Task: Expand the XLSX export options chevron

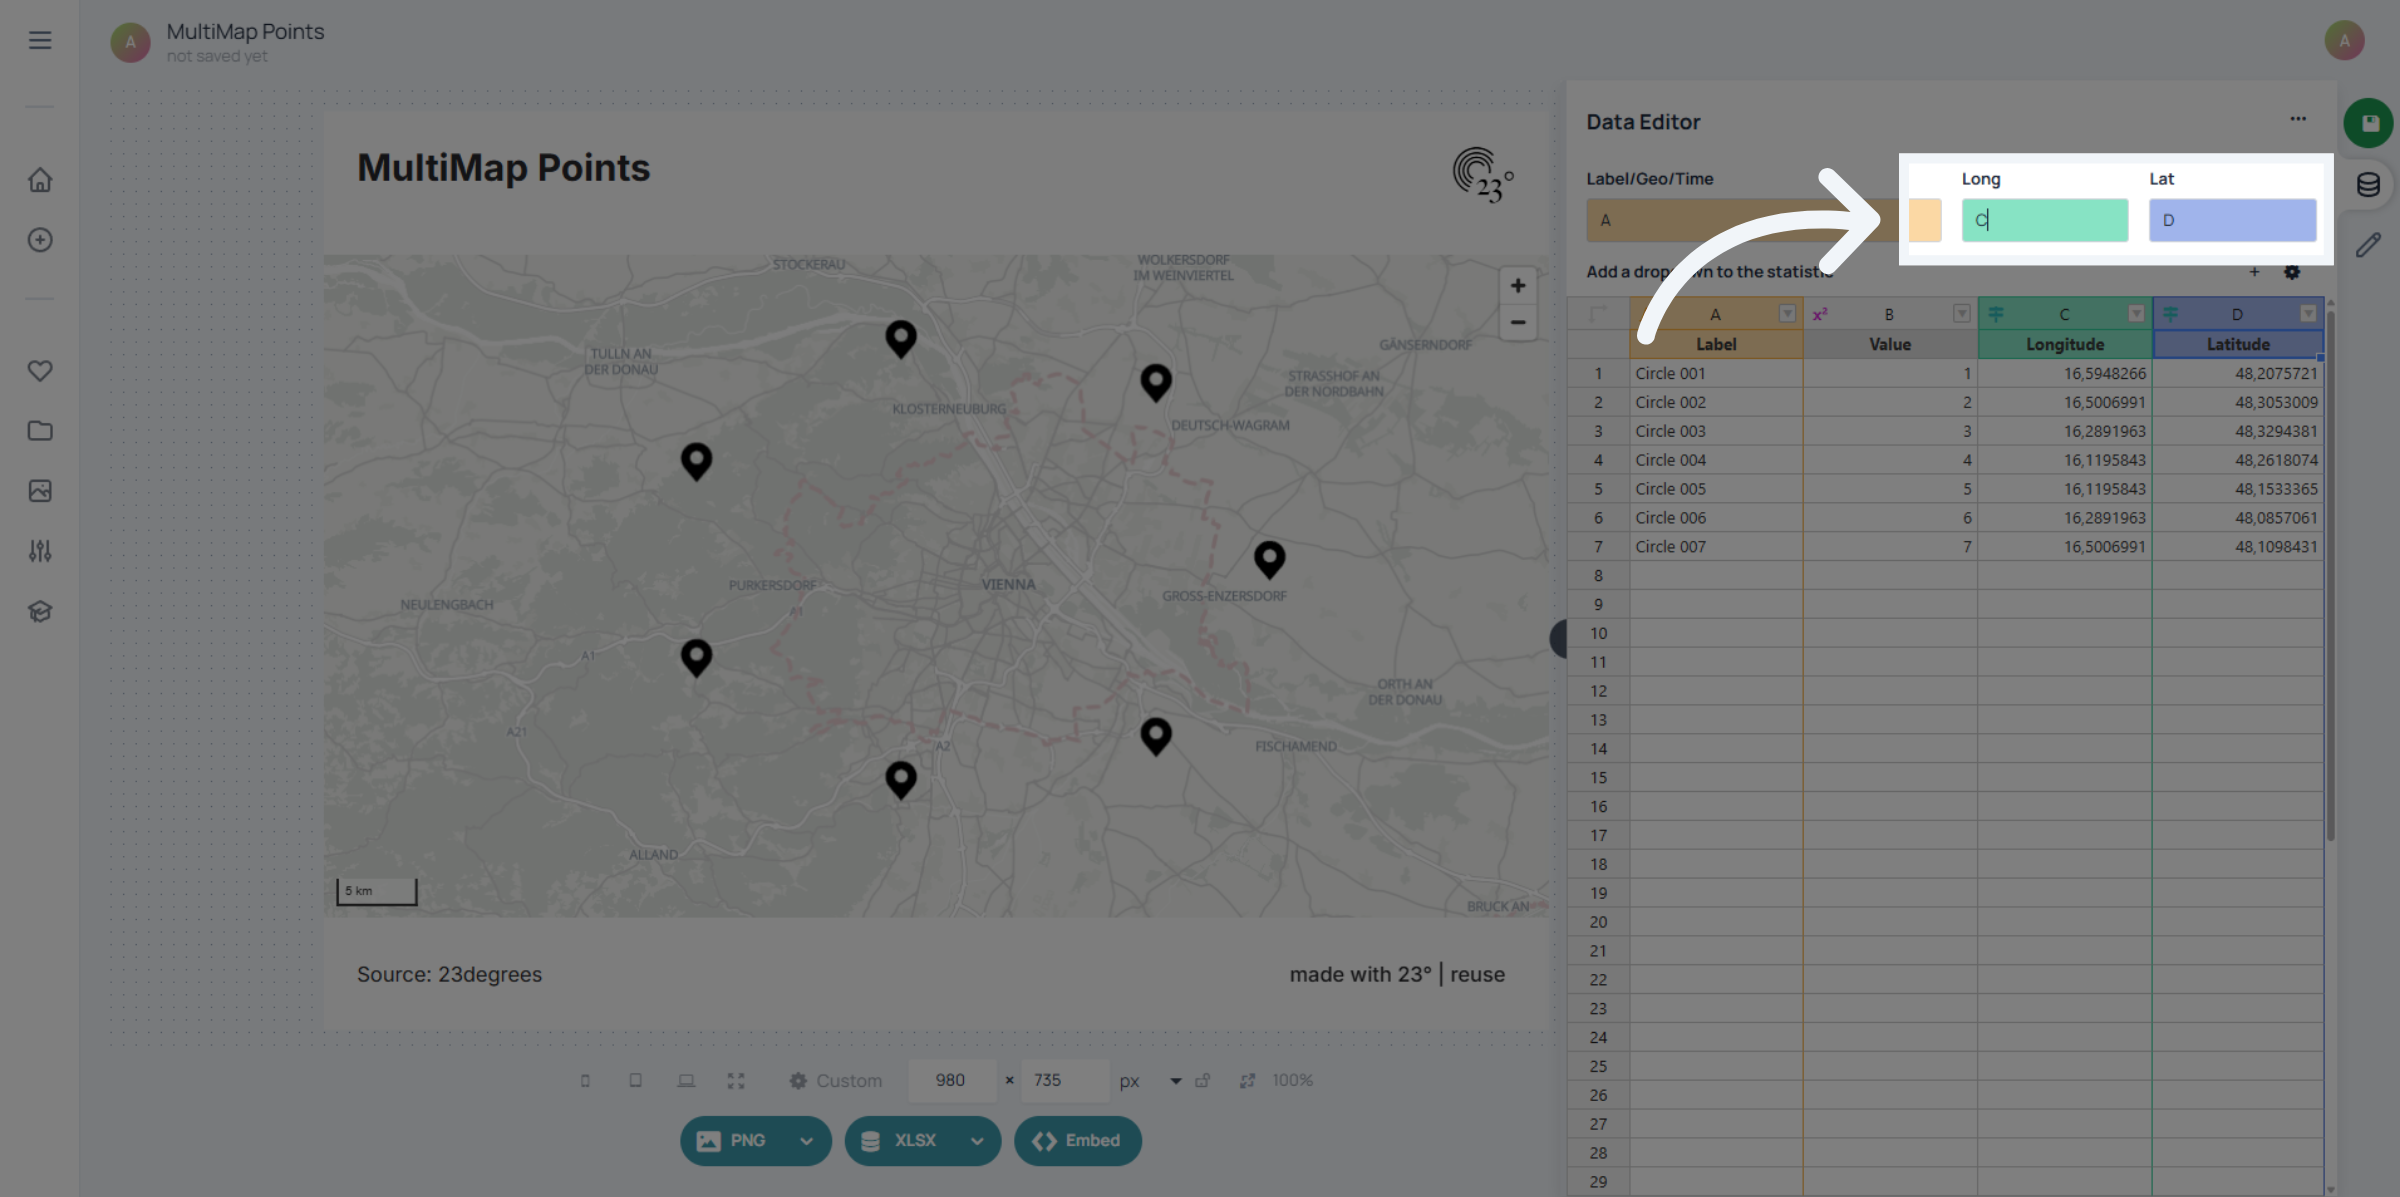Action: [977, 1141]
